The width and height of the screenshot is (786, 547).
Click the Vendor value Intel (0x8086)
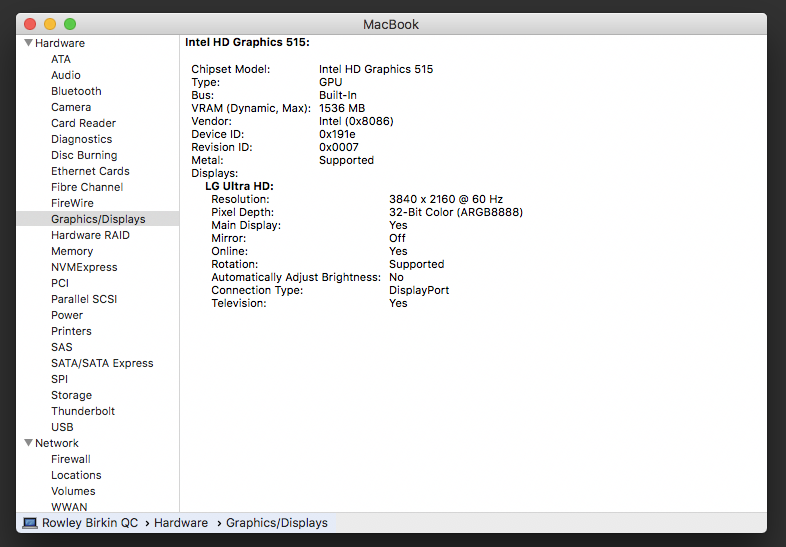pos(356,121)
